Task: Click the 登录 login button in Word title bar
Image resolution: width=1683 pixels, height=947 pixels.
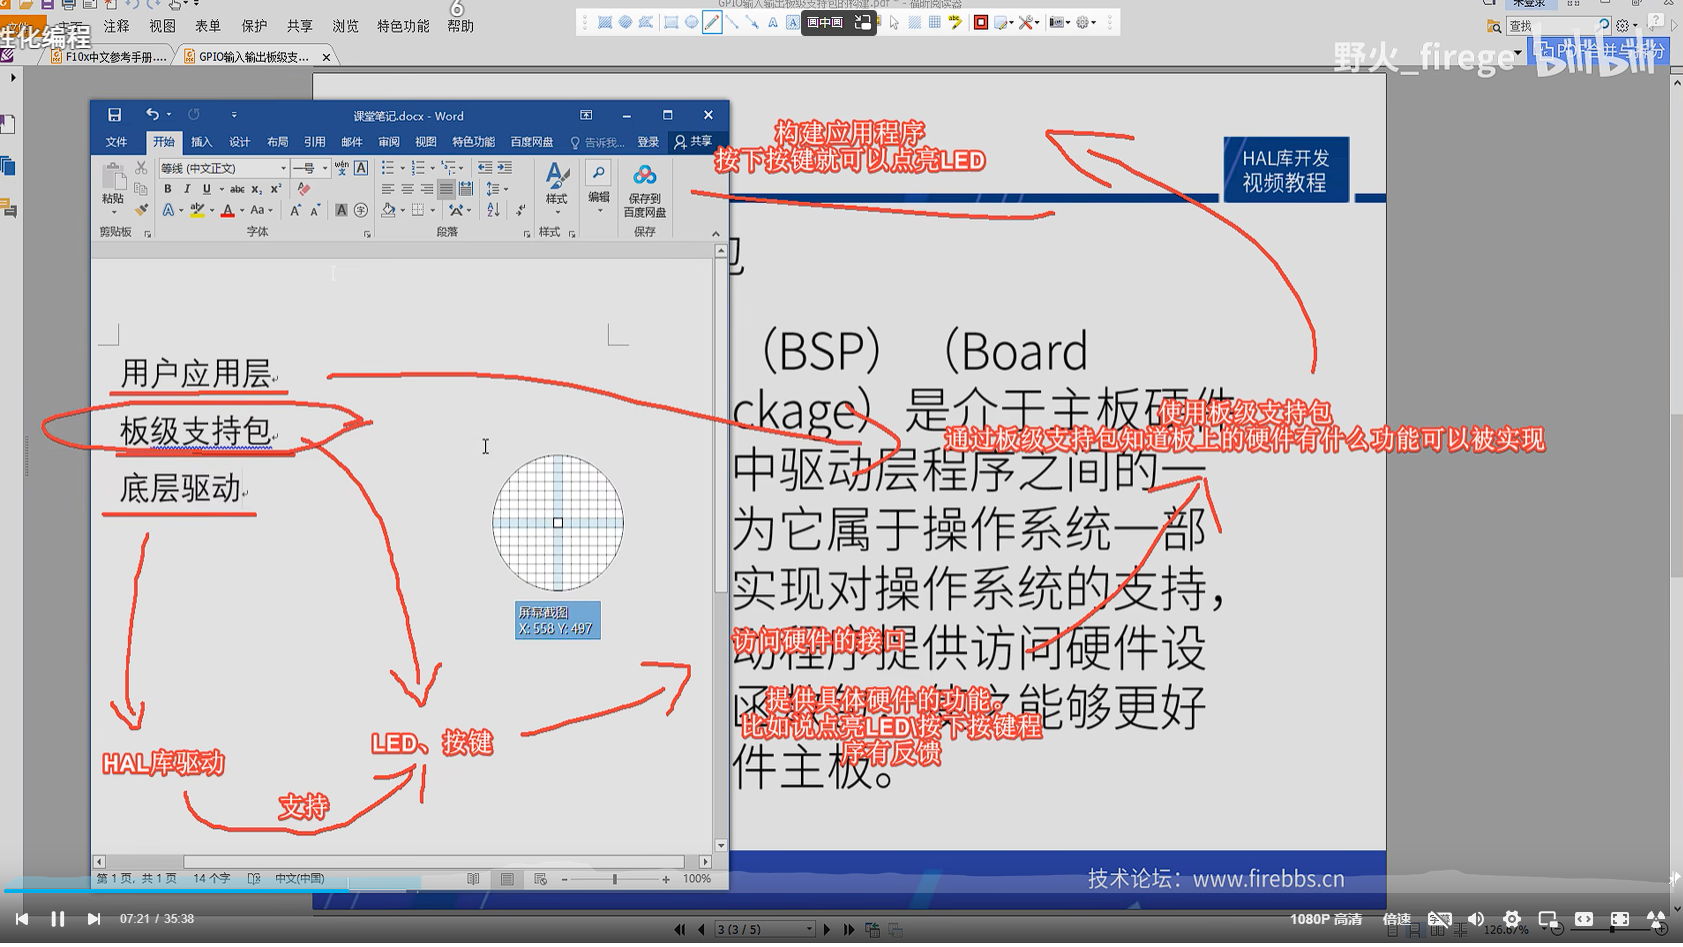Action: pyautogui.click(x=647, y=141)
